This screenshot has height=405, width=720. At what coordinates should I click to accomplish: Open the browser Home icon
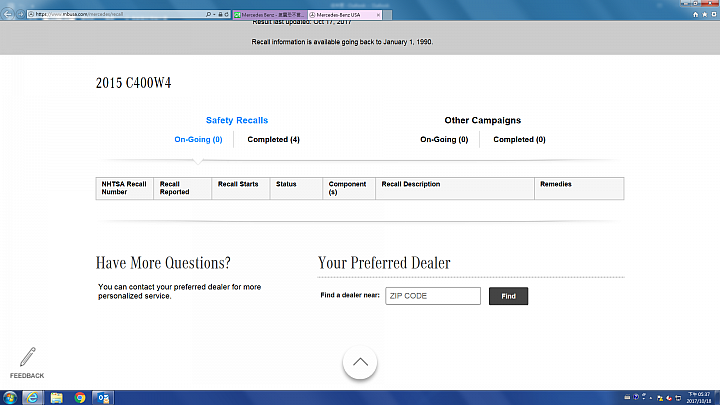tap(695, 15)
